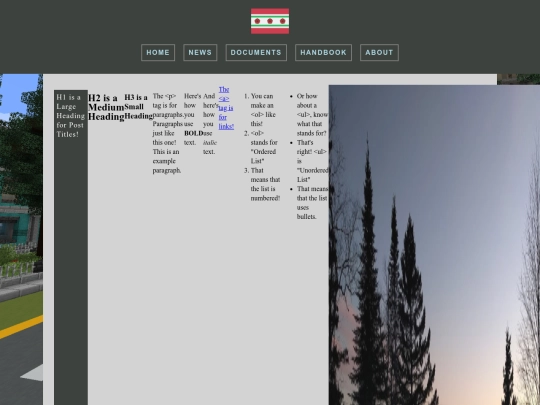Click bullet "That's right! <ul> is Unordered List"

pyautogui.click(x=312, y=161)
